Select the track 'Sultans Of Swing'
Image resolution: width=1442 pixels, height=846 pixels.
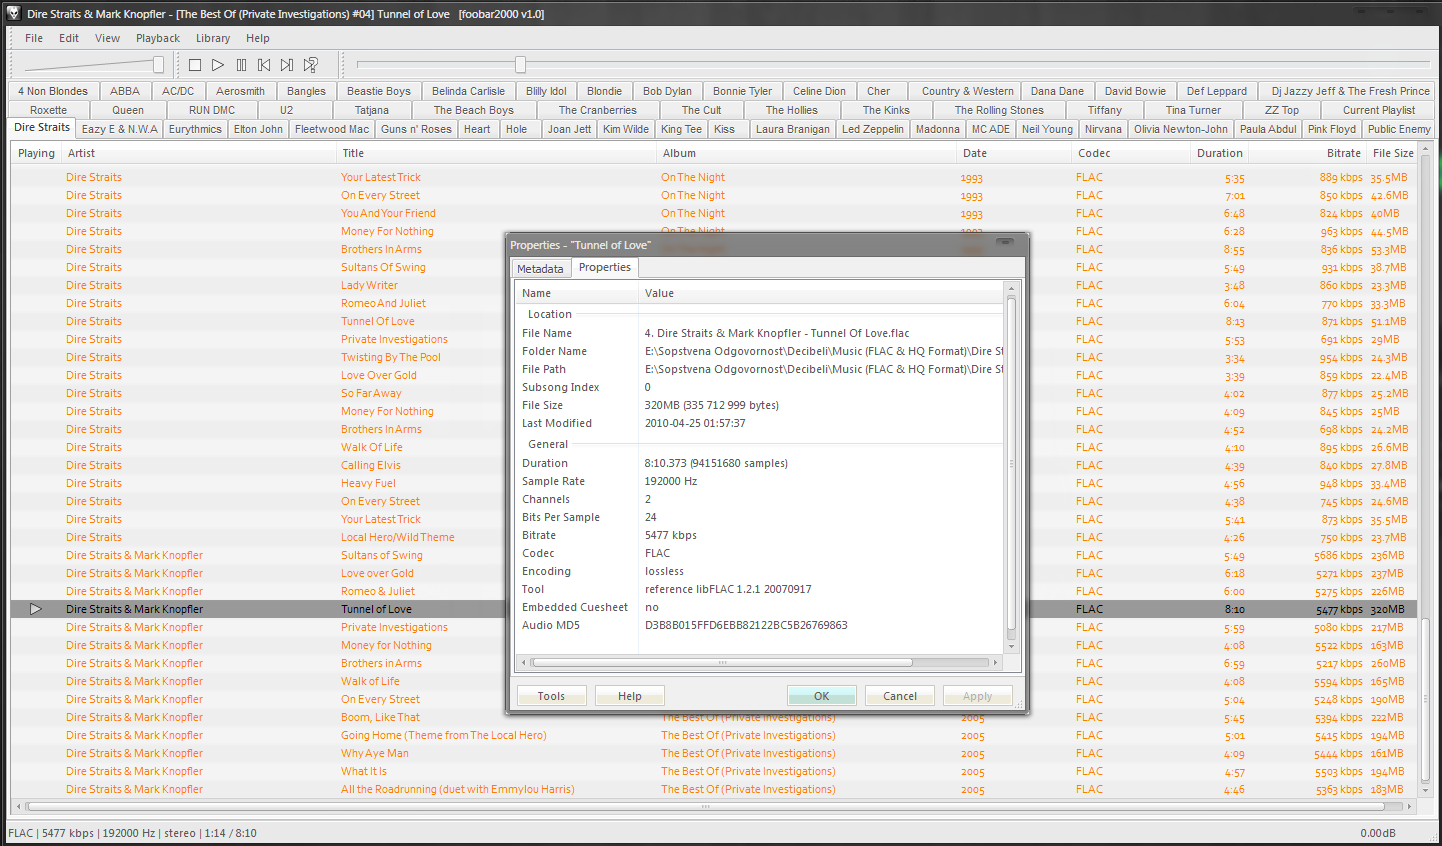(383, 267)
